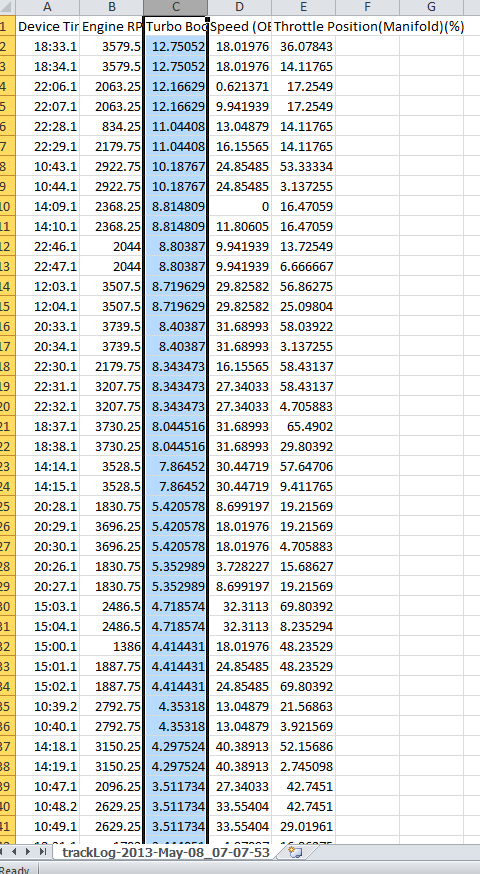Screen dimensions: 480x874
Task: Select the cell with time 14:09.1
Action: [47, 207]
